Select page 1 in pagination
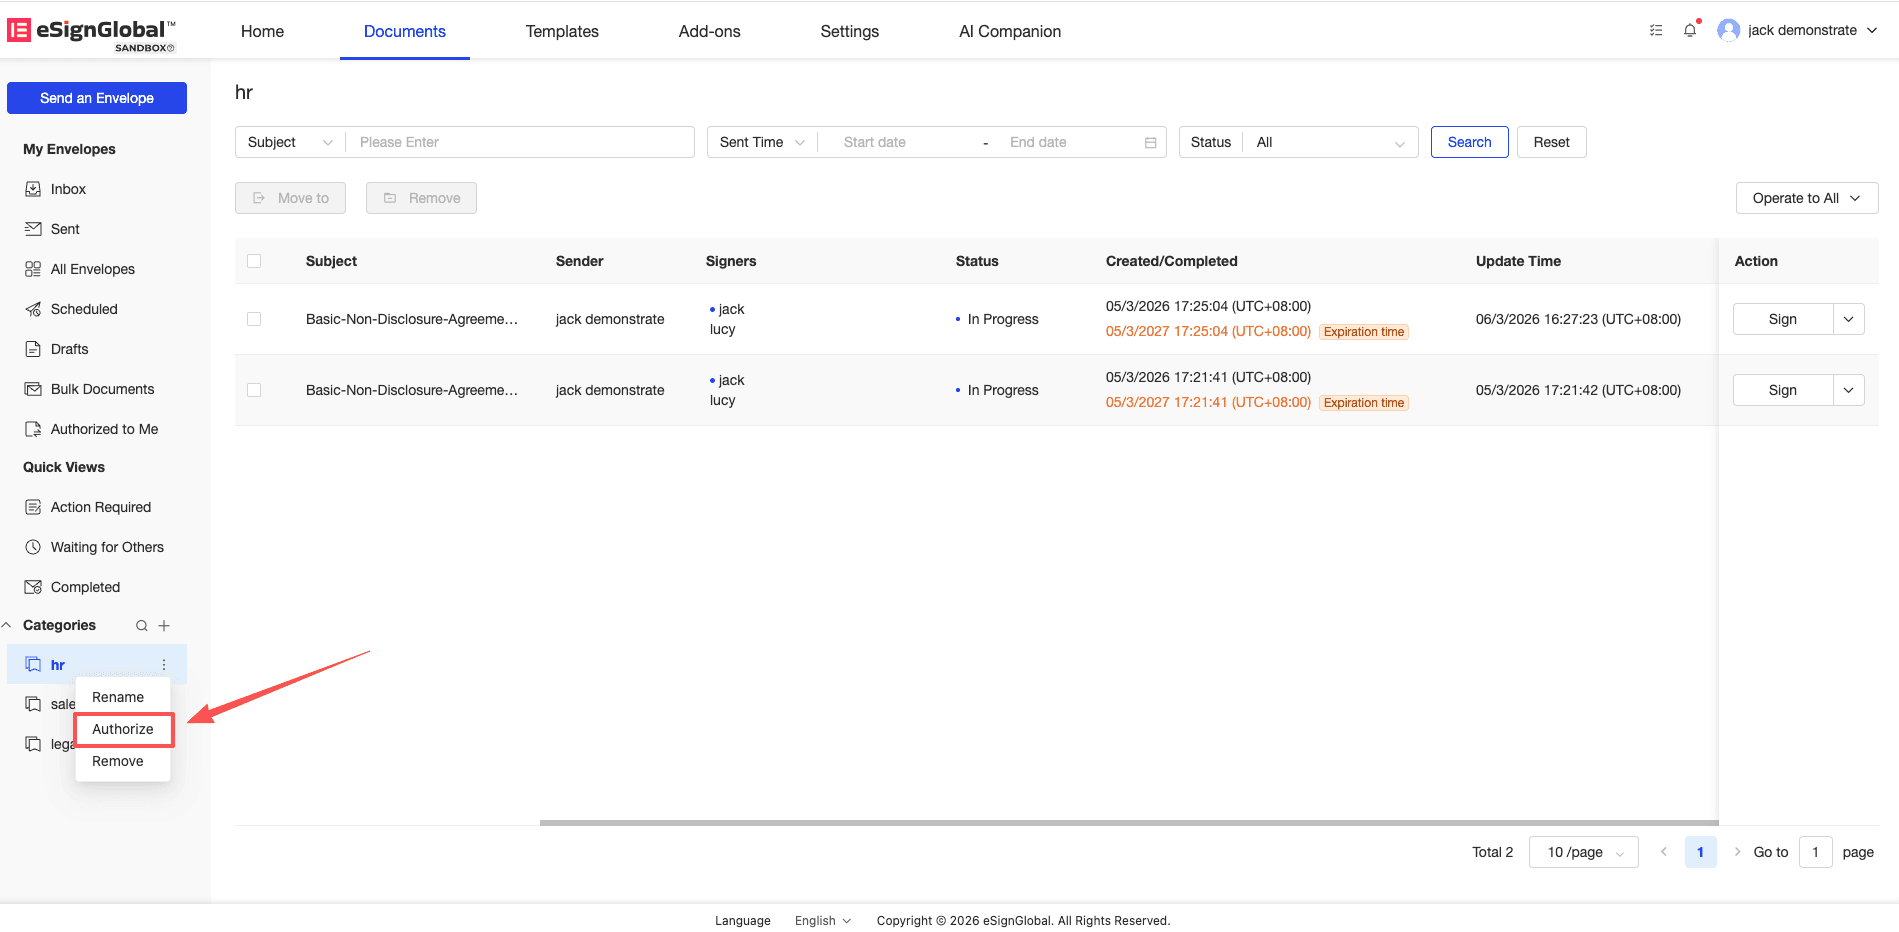This screenshot has height=932, width=1899. [x=1700, y=852]
